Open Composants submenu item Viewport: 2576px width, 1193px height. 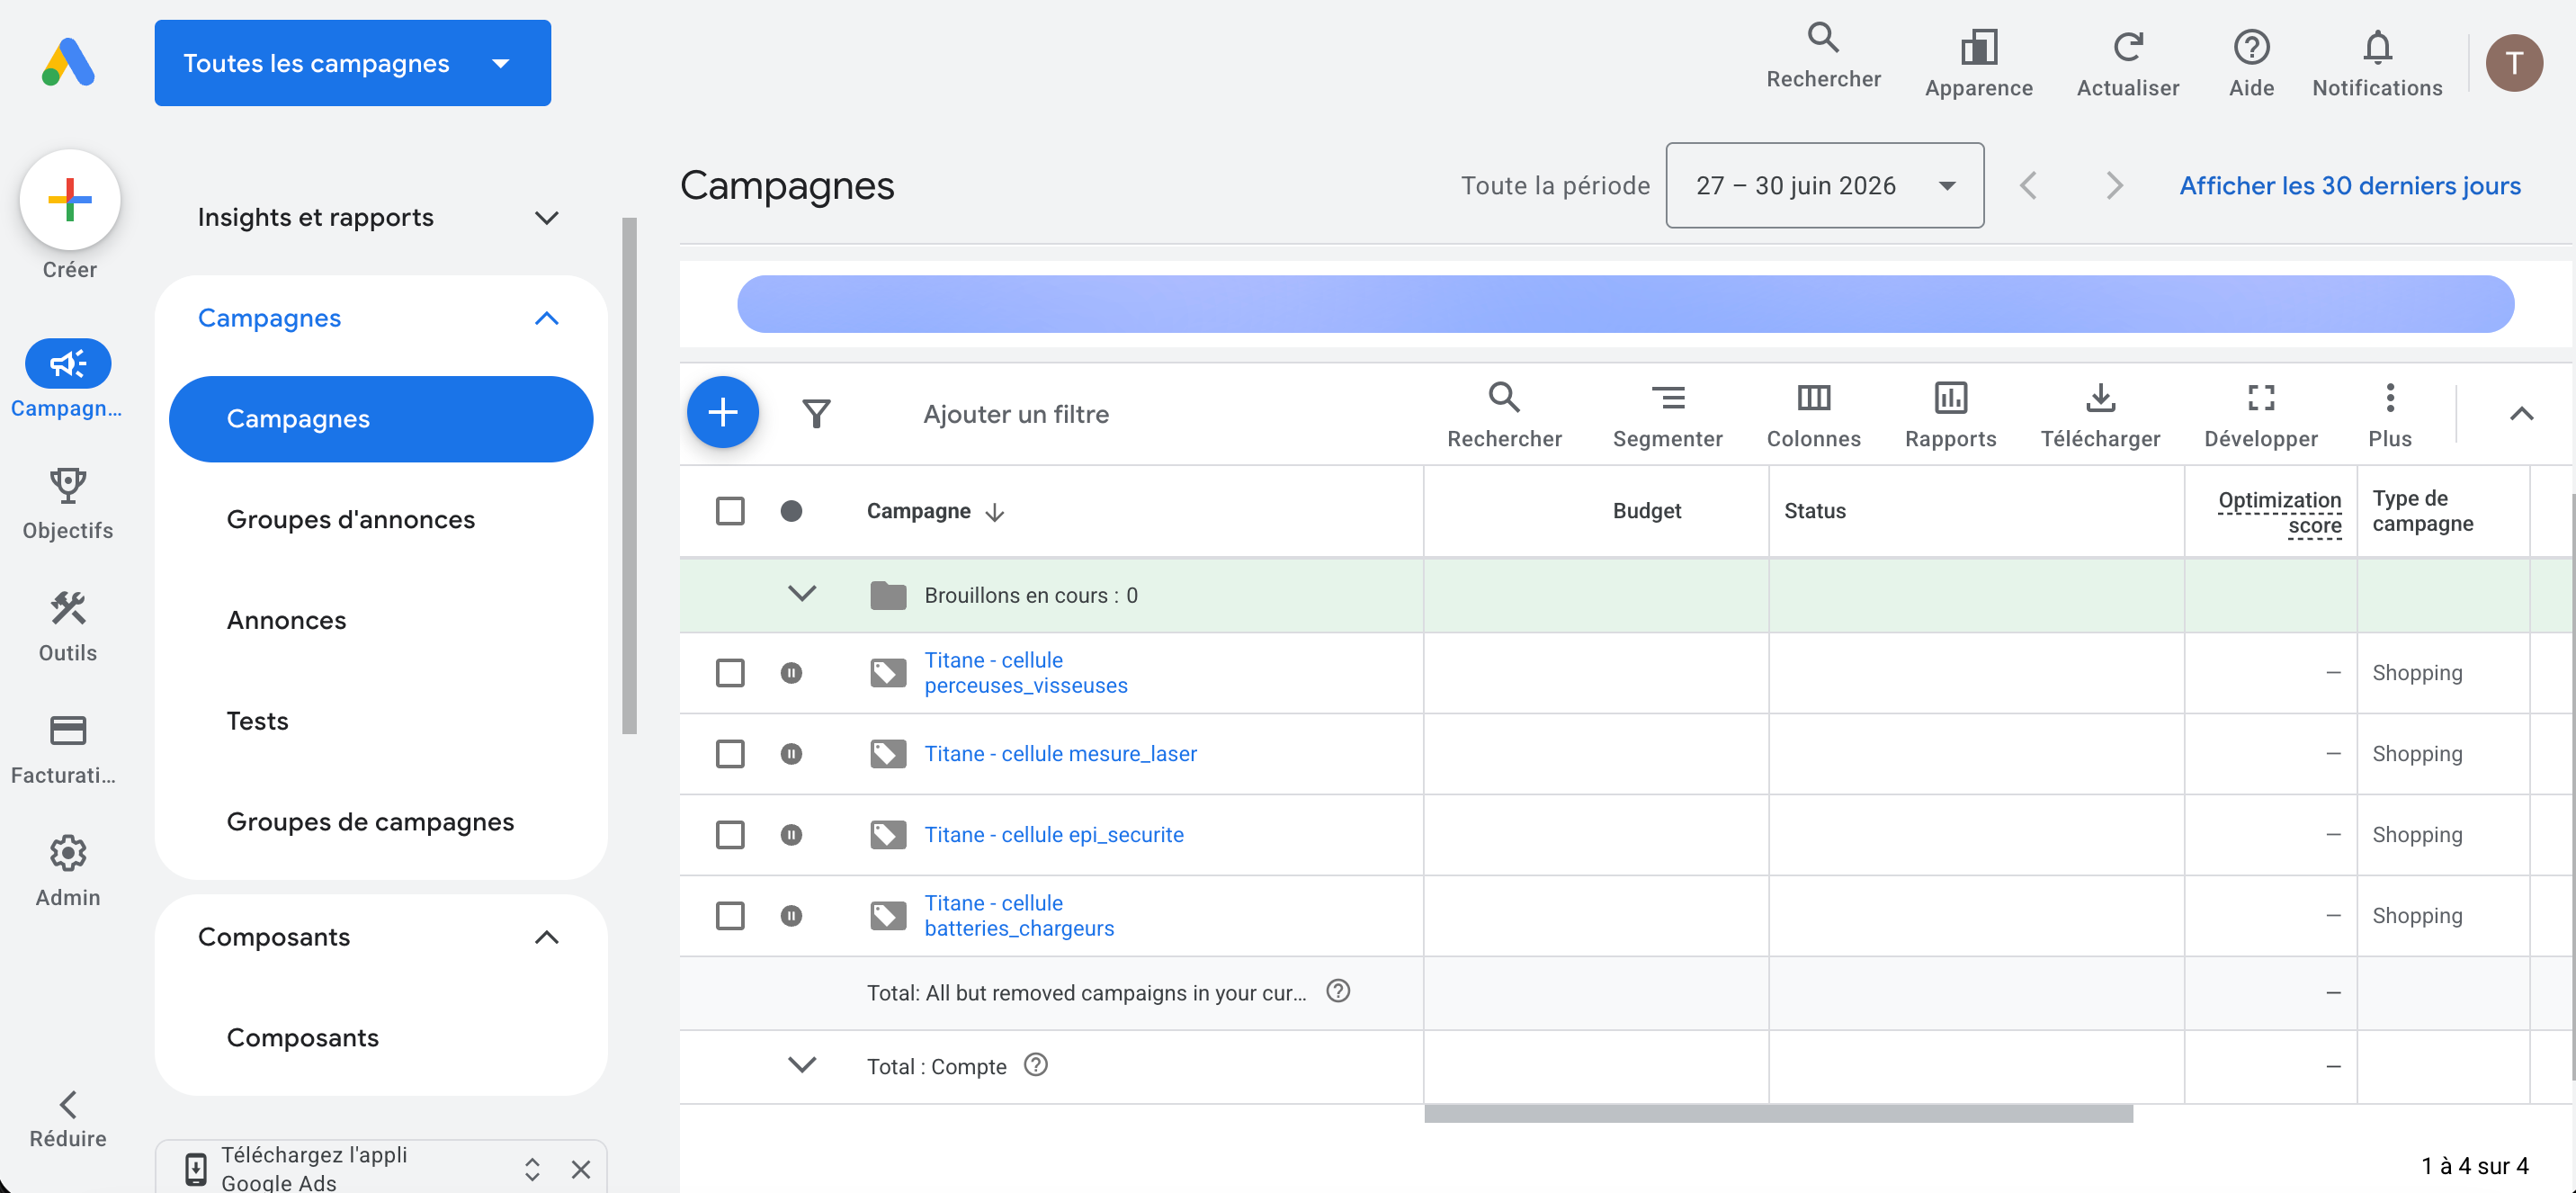tap(302, 1038)
